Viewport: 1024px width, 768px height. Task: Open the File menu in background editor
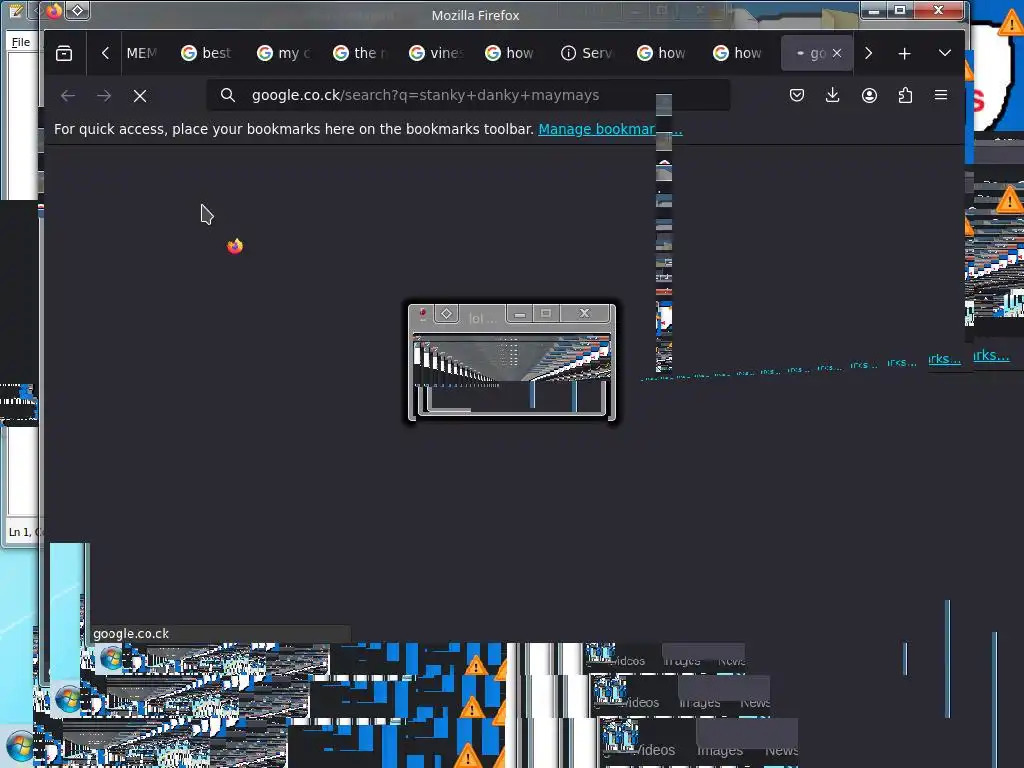[x=20, y=42]
